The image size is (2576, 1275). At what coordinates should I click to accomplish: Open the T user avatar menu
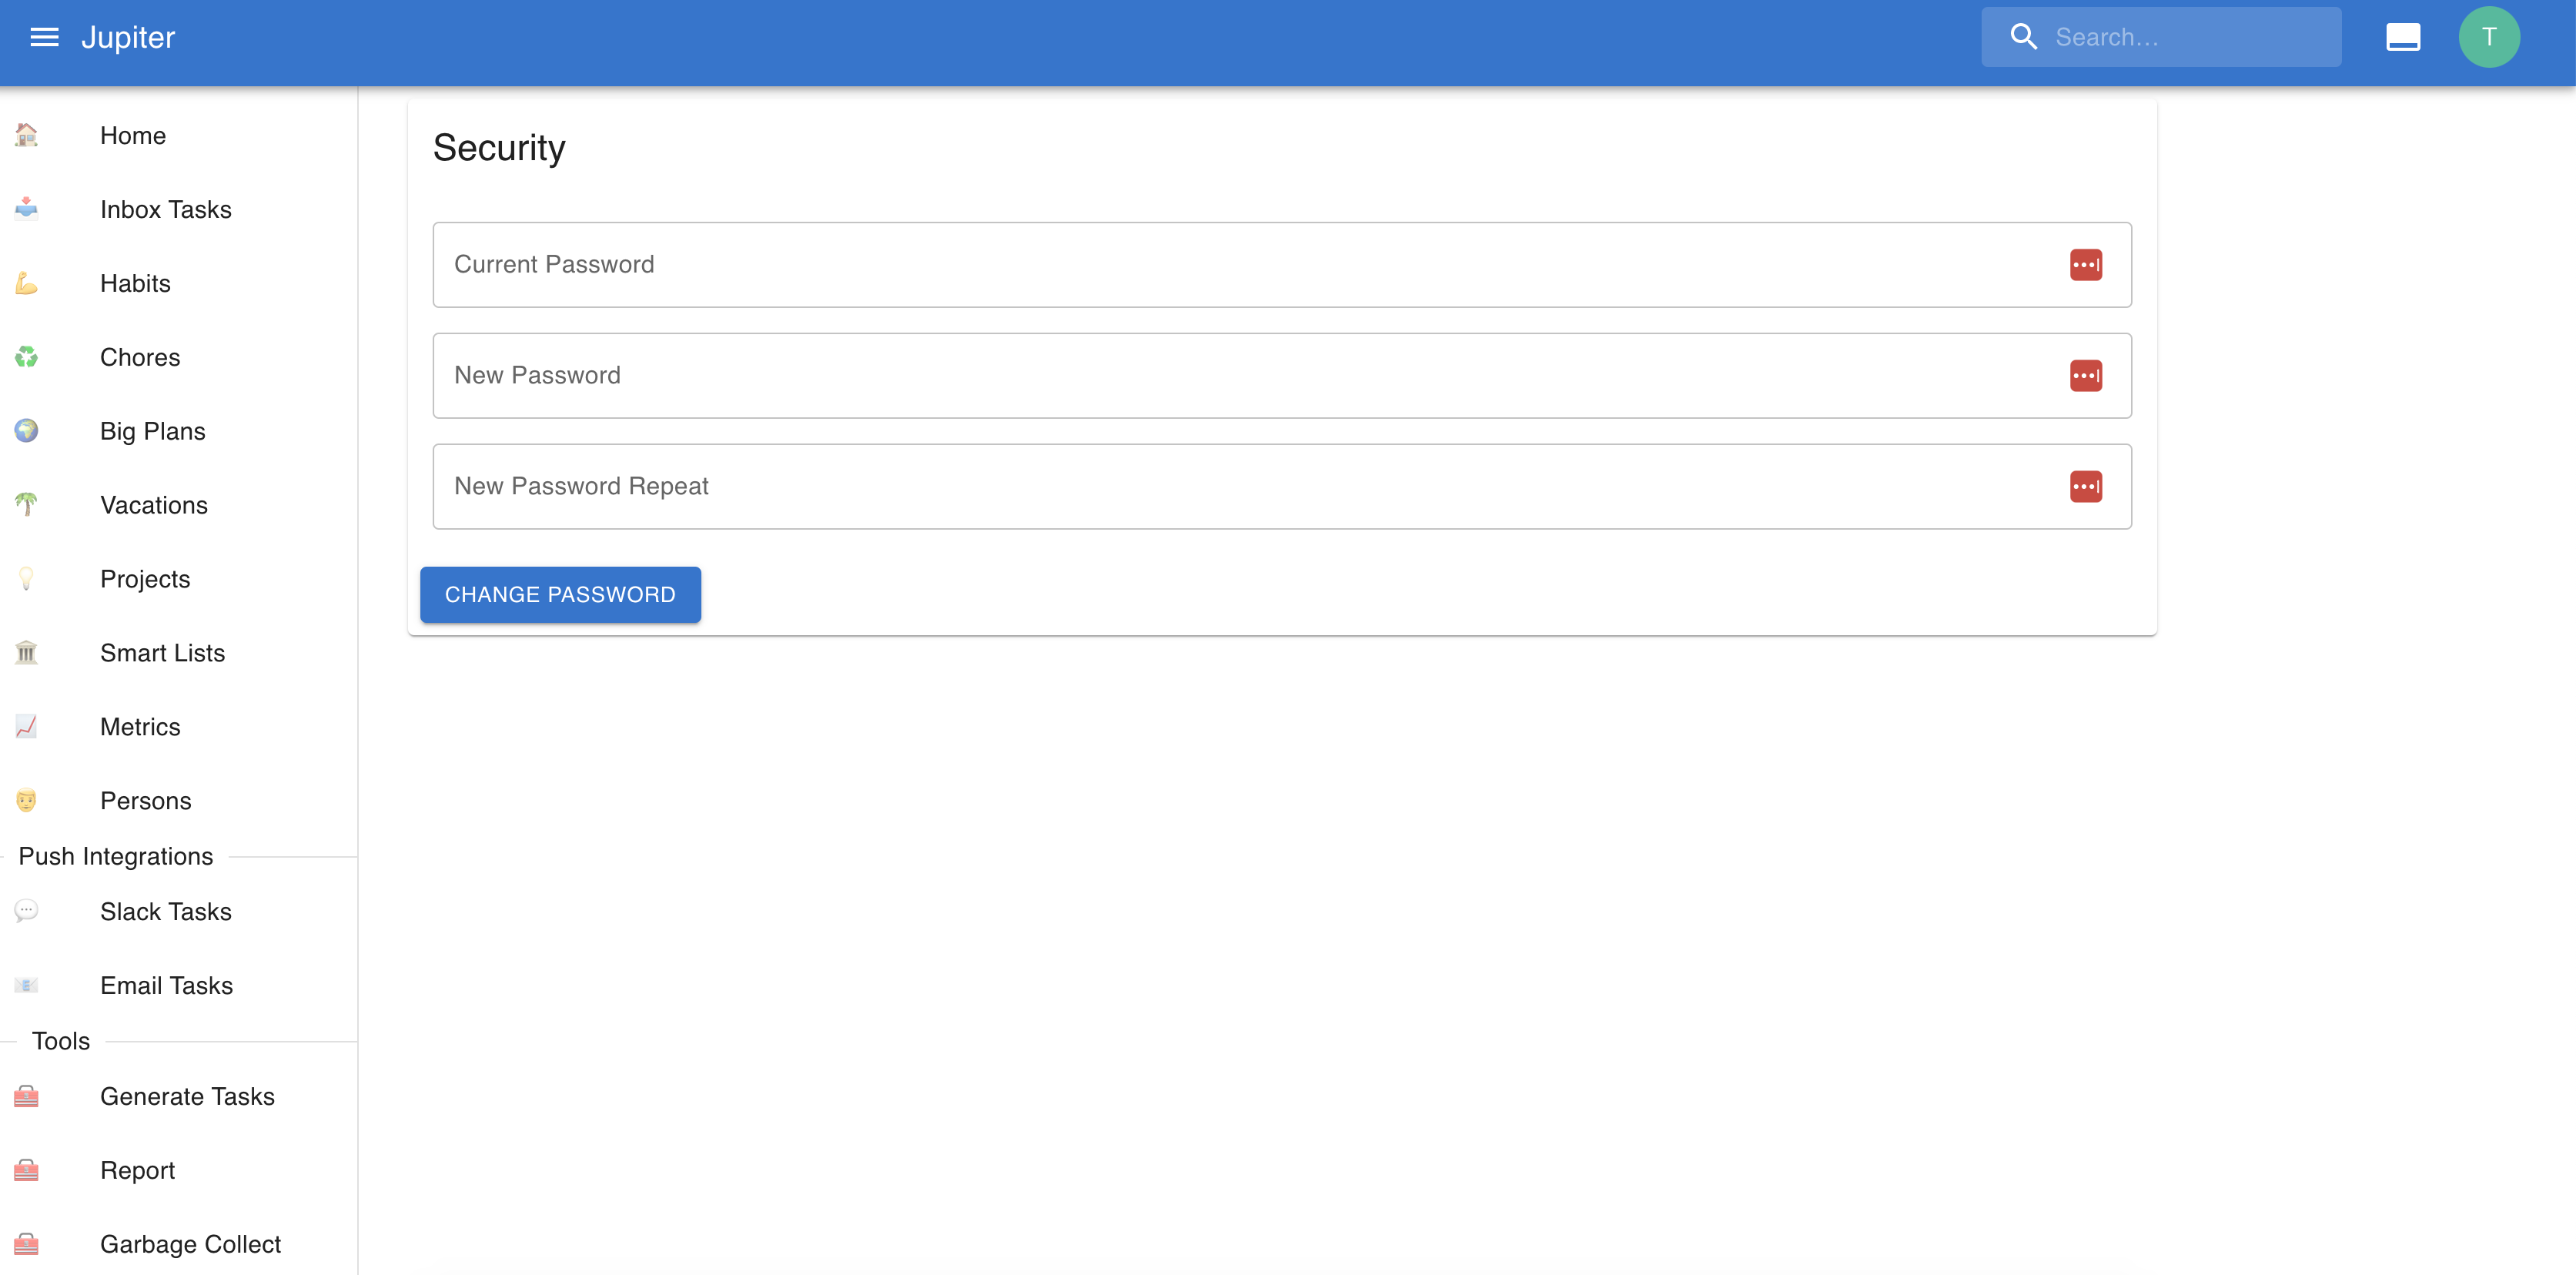(x=2488, y=37)
